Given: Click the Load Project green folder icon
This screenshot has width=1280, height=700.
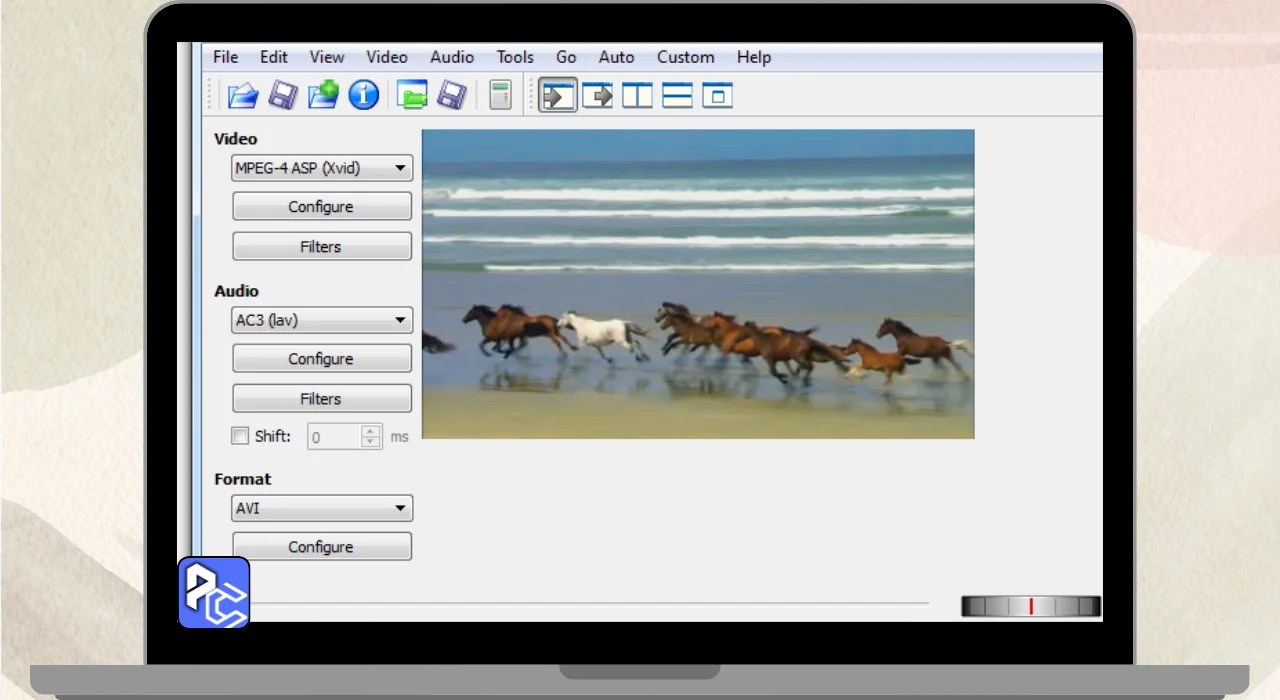Looking at the screenshot, I should [412, 96].
